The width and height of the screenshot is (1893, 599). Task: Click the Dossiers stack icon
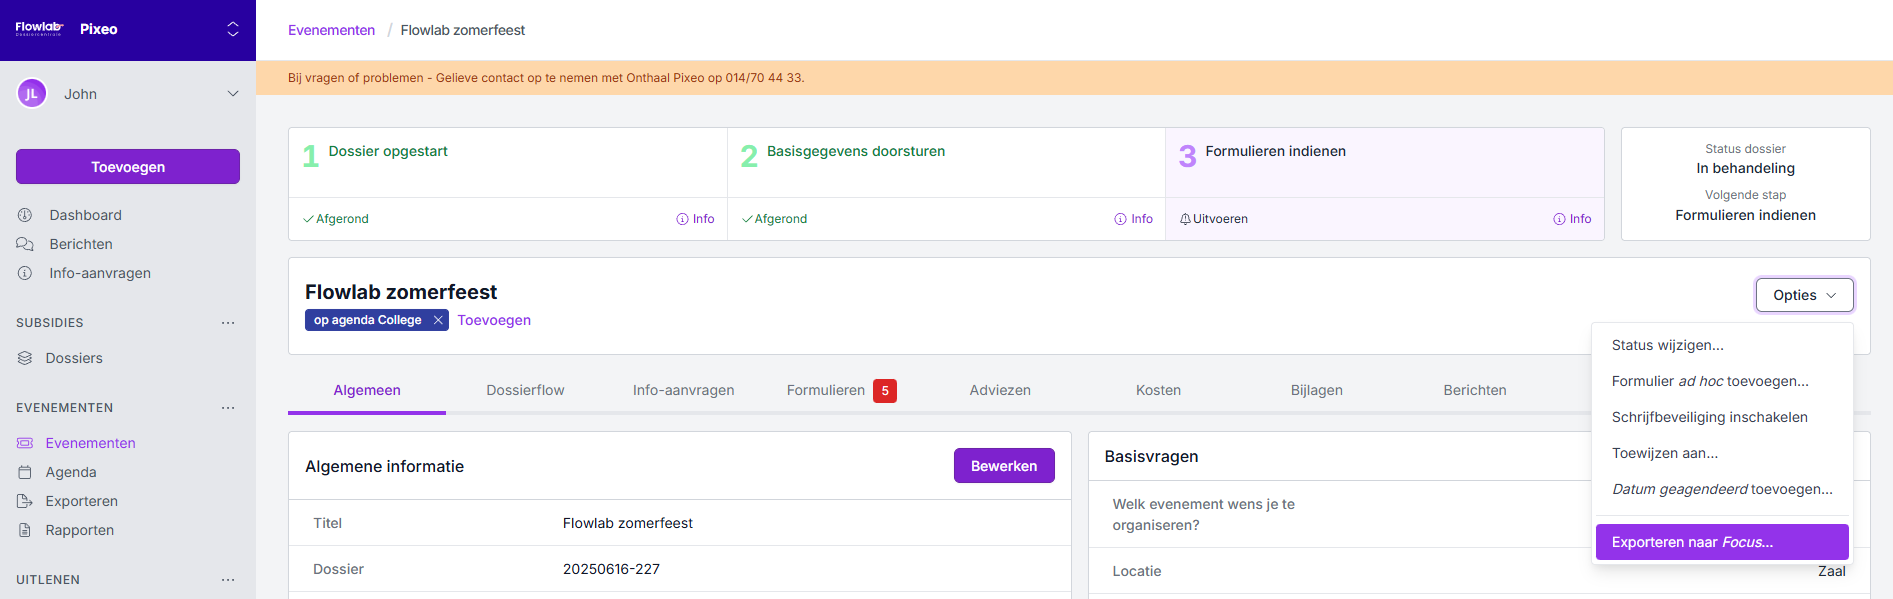(x=25, y=358)
